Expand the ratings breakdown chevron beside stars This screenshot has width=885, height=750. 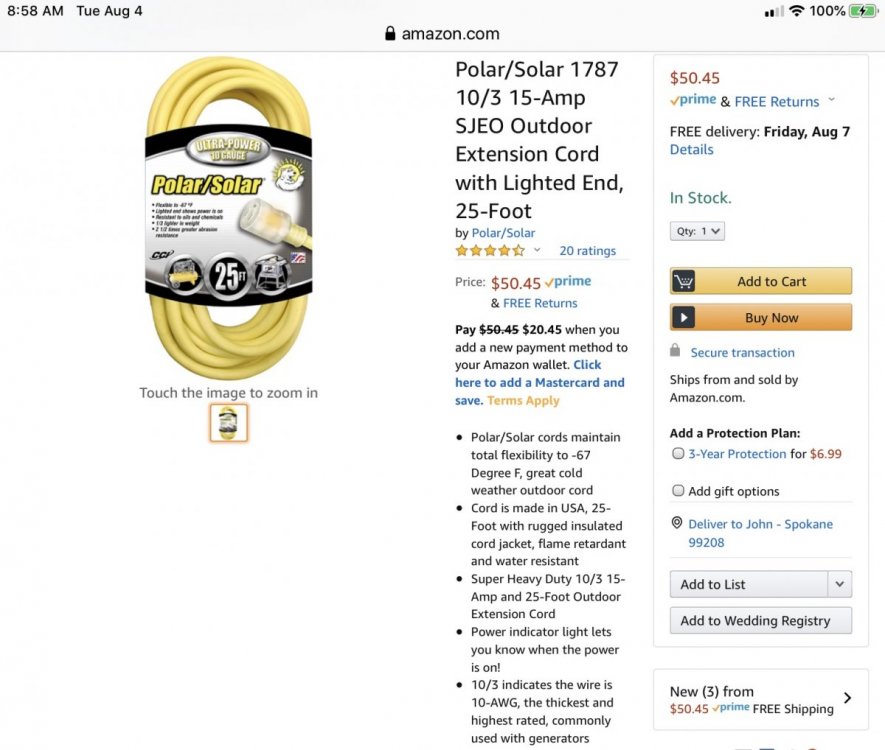(537, 250)
